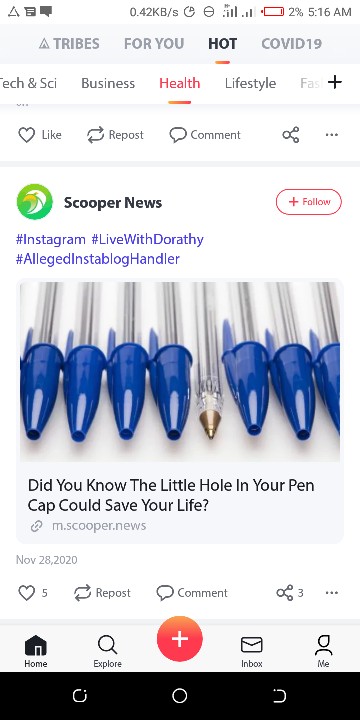This screenshot has height=720, width=360.
Task: Open three-dot menu of upper post
Action: pyautogui.click(x=332, y=135)
